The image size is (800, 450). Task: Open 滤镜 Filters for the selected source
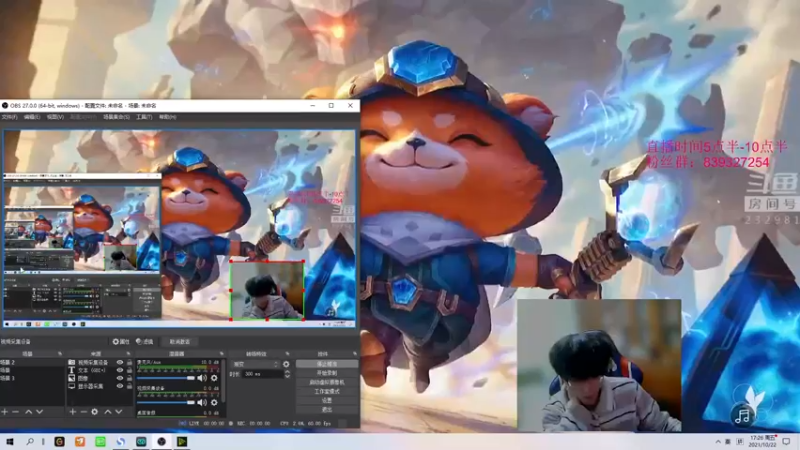pyautogui.click(x=145, y=342)
